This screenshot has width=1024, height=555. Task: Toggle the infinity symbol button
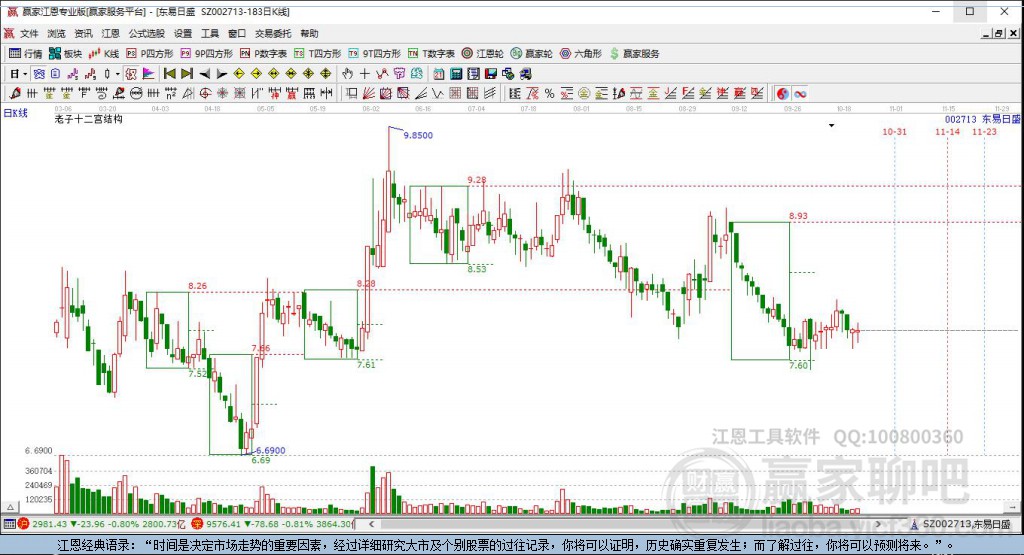800,94
